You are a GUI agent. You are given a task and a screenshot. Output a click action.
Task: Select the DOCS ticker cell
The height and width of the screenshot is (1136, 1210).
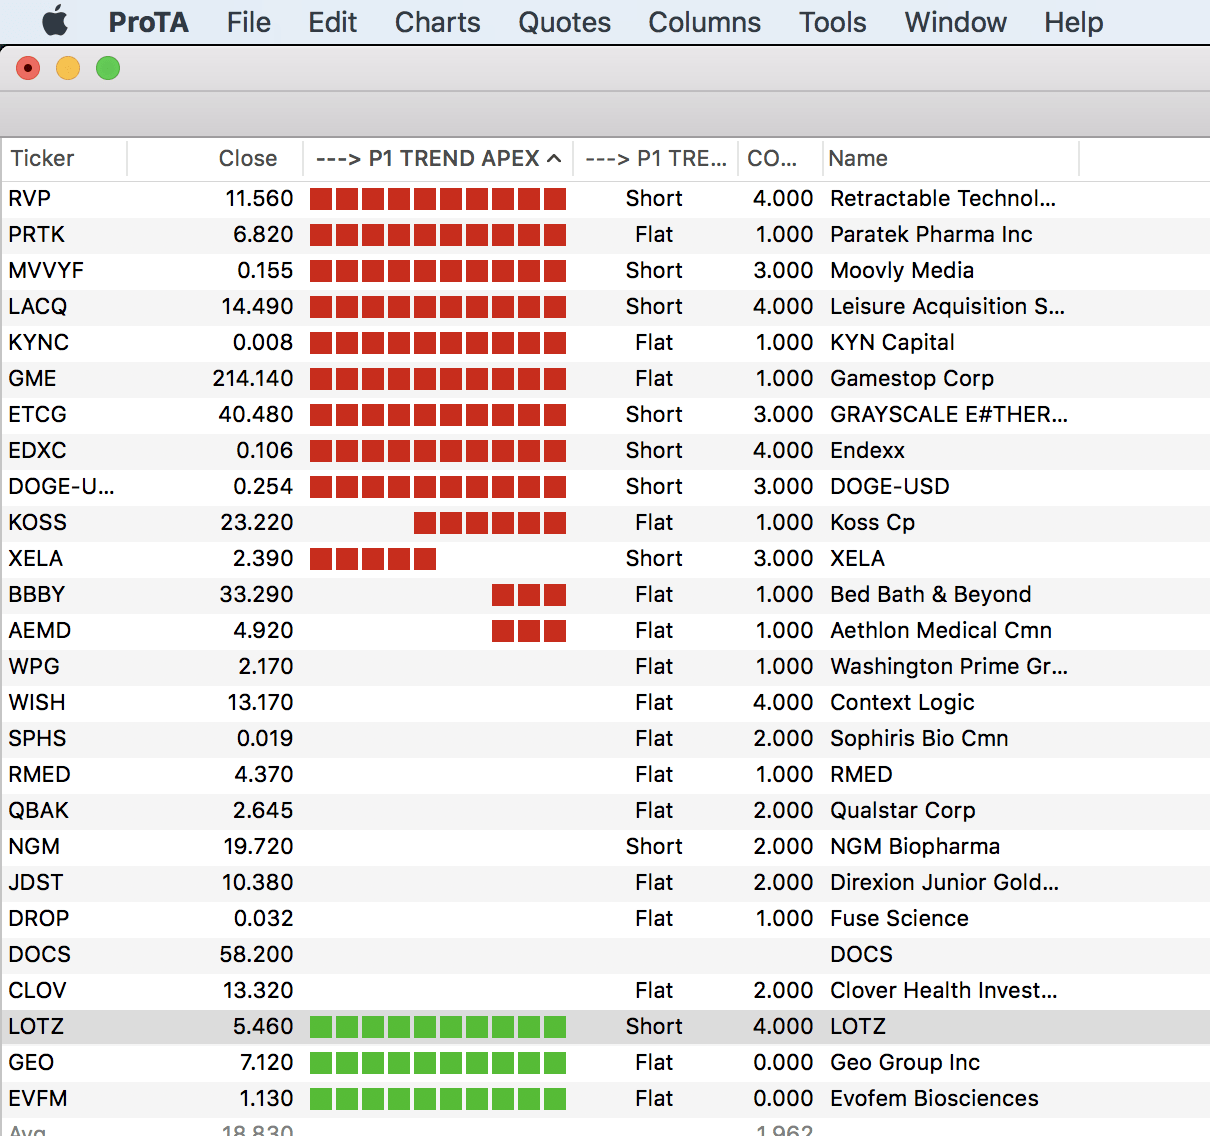click(x=40, y=954)
